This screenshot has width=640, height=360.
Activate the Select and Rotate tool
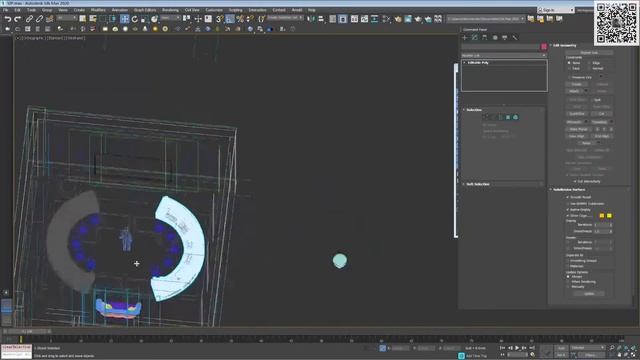[x=135, y=19]
